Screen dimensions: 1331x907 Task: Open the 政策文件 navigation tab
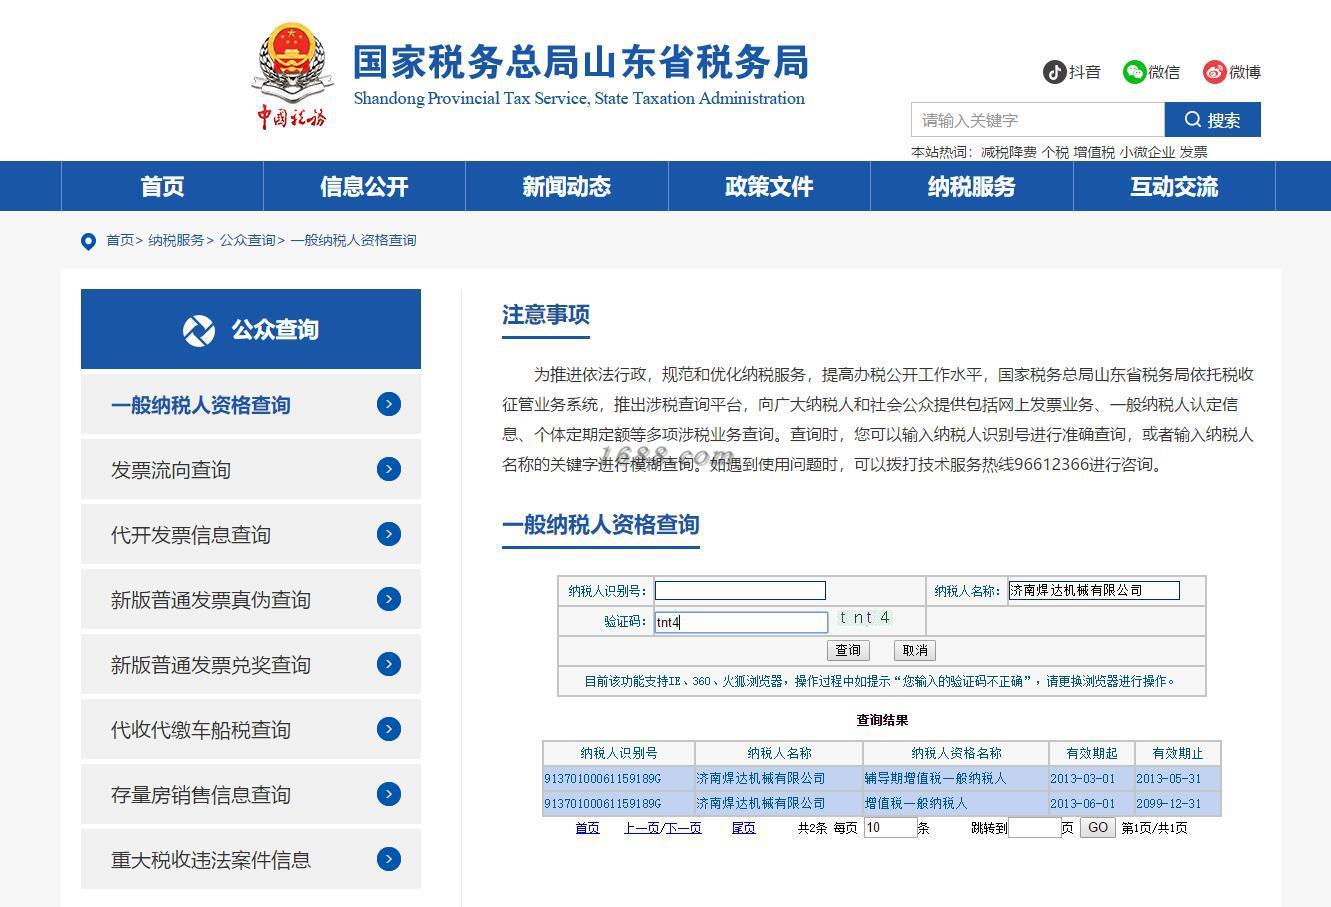769,187
